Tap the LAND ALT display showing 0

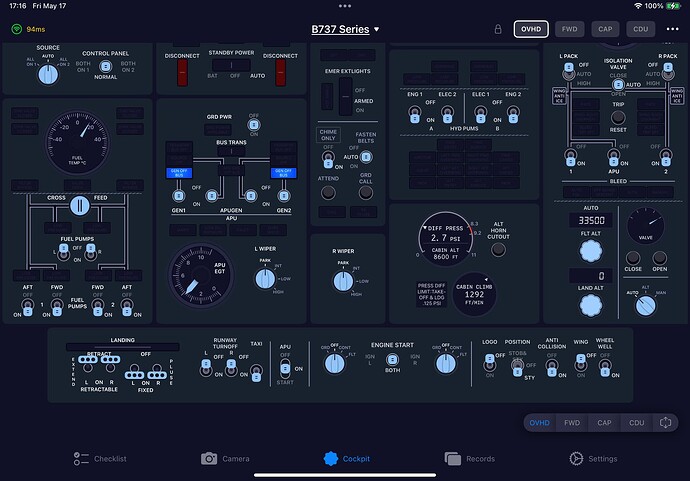tap(591, 276)
